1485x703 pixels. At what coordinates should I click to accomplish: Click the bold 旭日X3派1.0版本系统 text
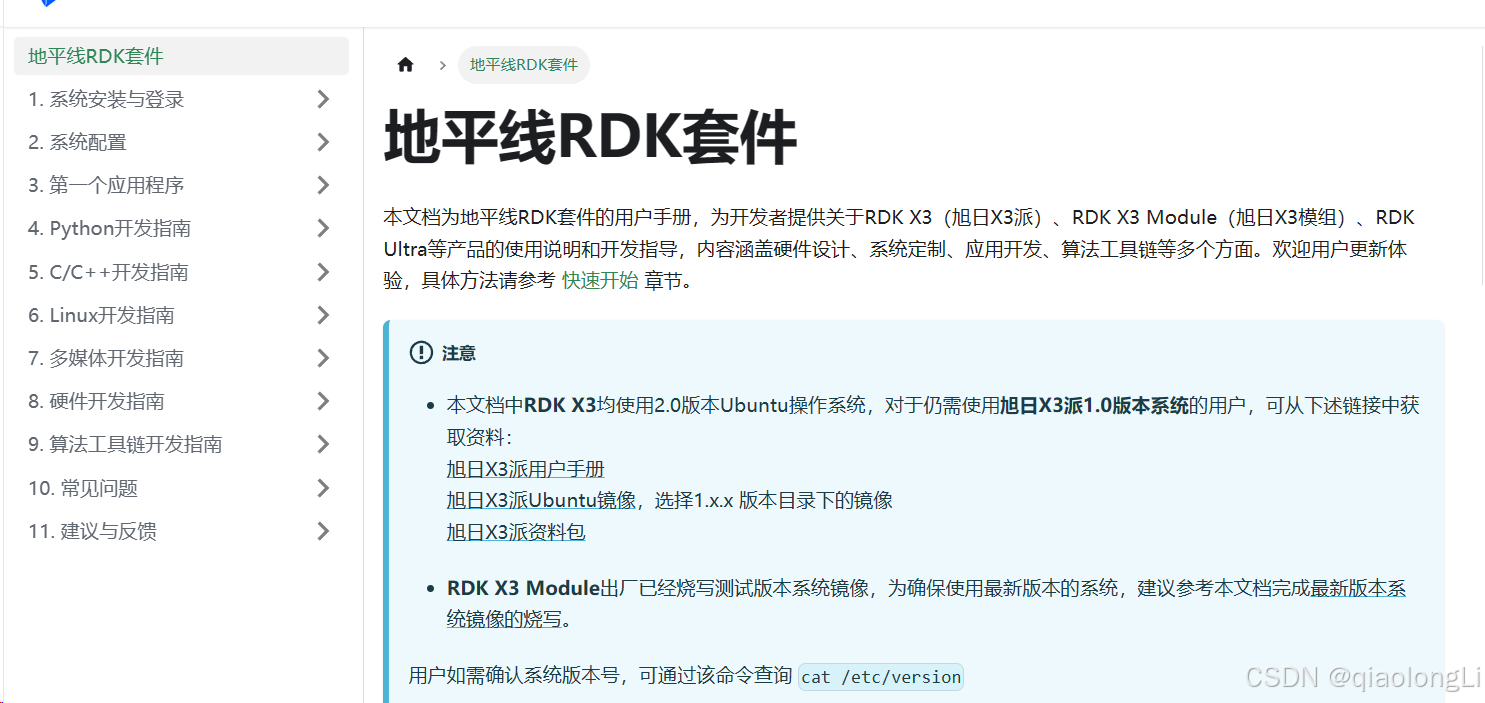(x=1094, y=405)
